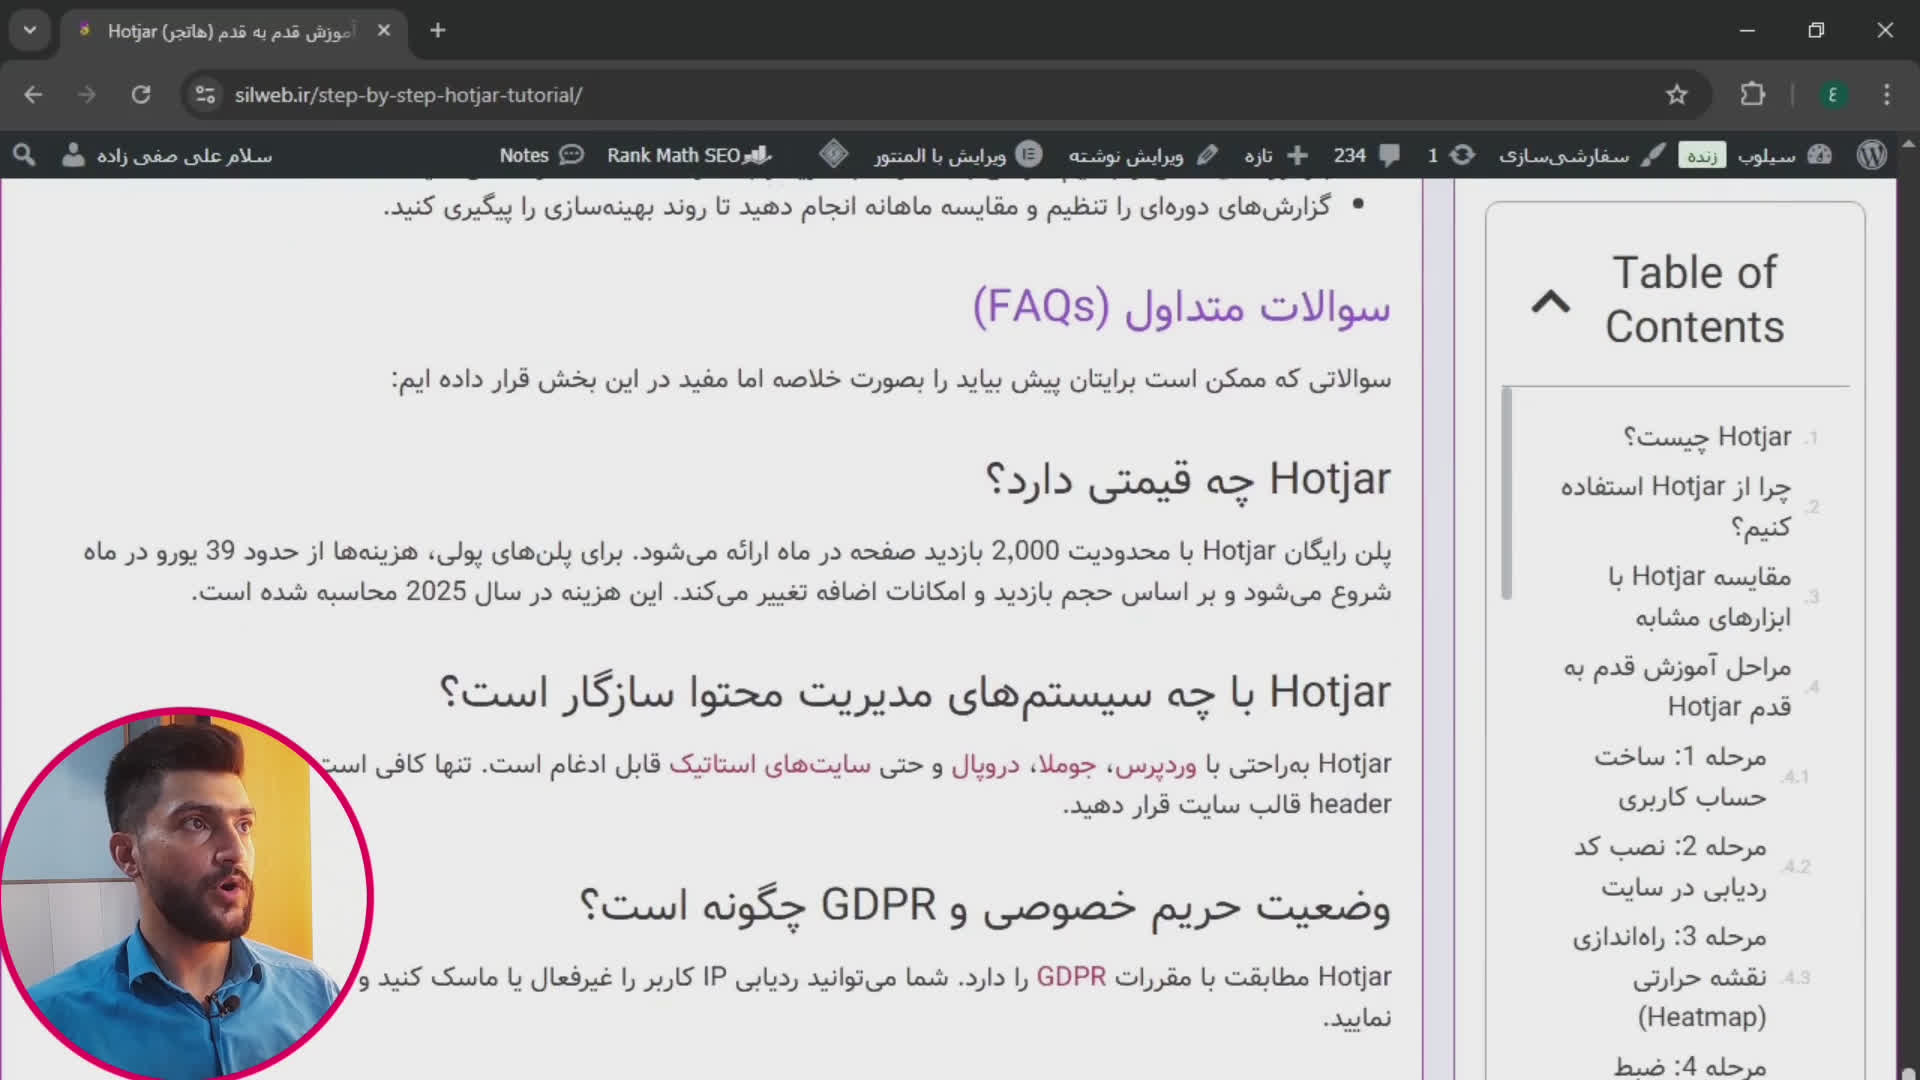Reload the current page
Viewport: 1920px width, 1080px height.
pyautogui.click(x=141, y=94)
